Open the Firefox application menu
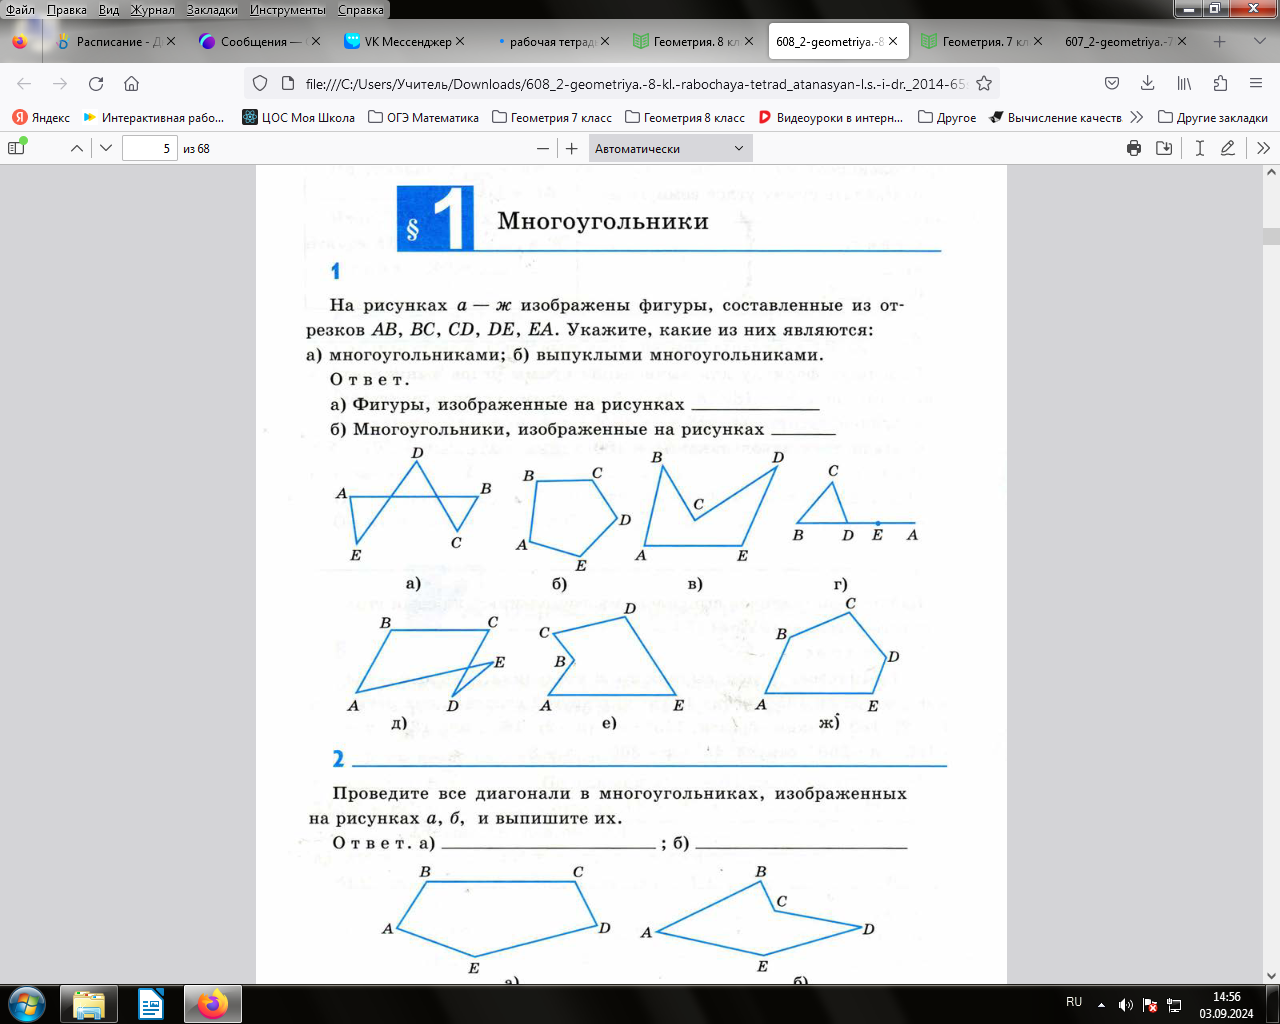Image resolution: width=1280 pixels, height=1024 pixels. (x=1256, y=84)
